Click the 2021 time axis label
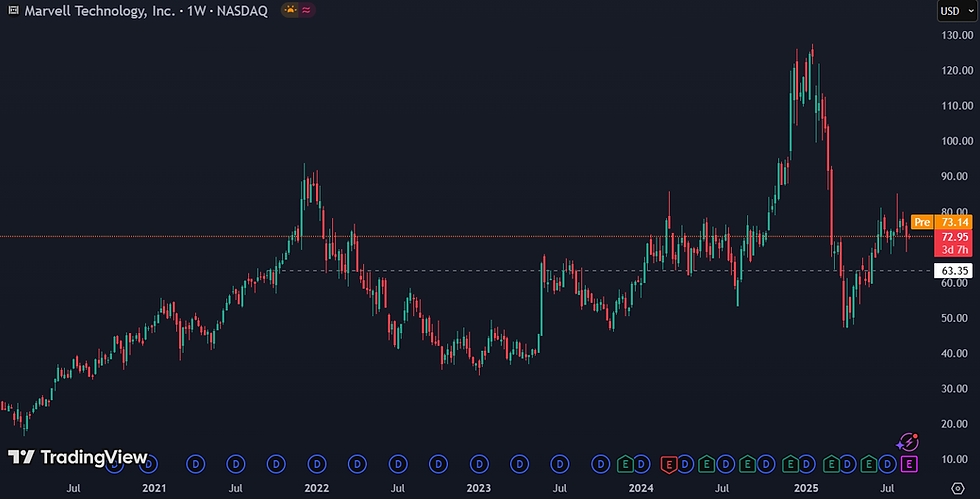The width and height of the screenshot is (980, 499). 154,488
